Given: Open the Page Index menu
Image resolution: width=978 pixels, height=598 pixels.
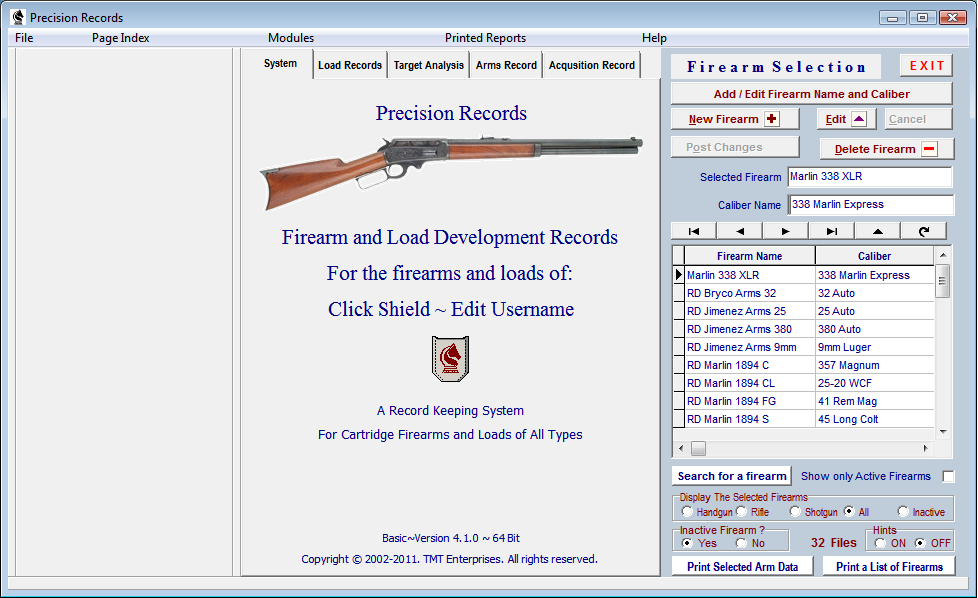Looking at the screenshot, I should [x=120, y=38].
